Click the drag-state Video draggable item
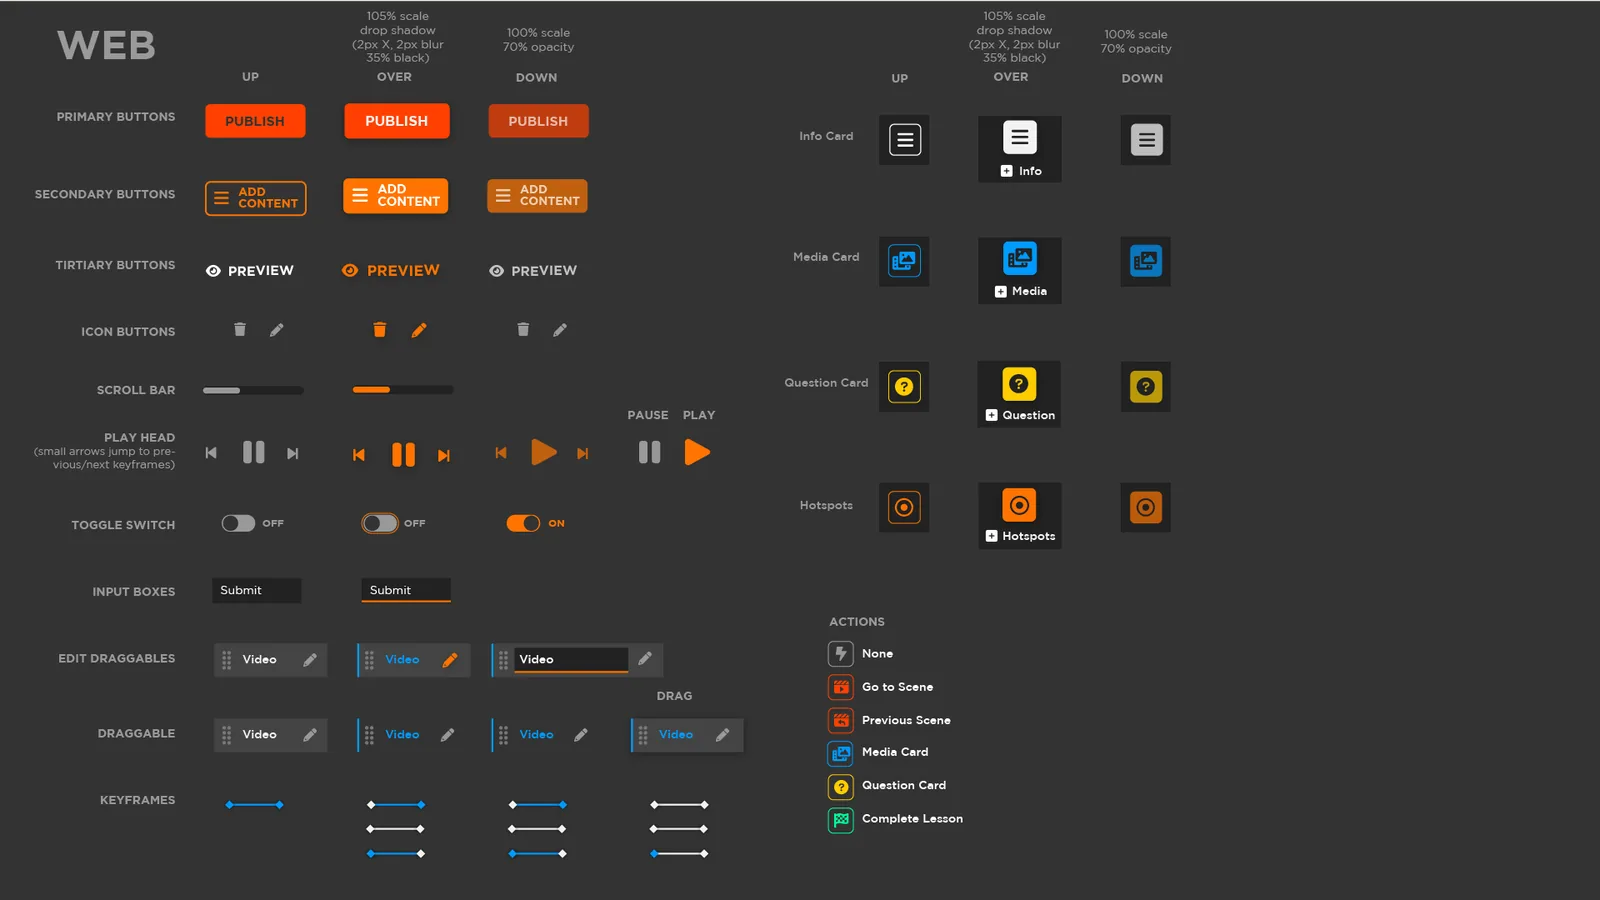Viewport: 1600px width, 900px height. 687,735
